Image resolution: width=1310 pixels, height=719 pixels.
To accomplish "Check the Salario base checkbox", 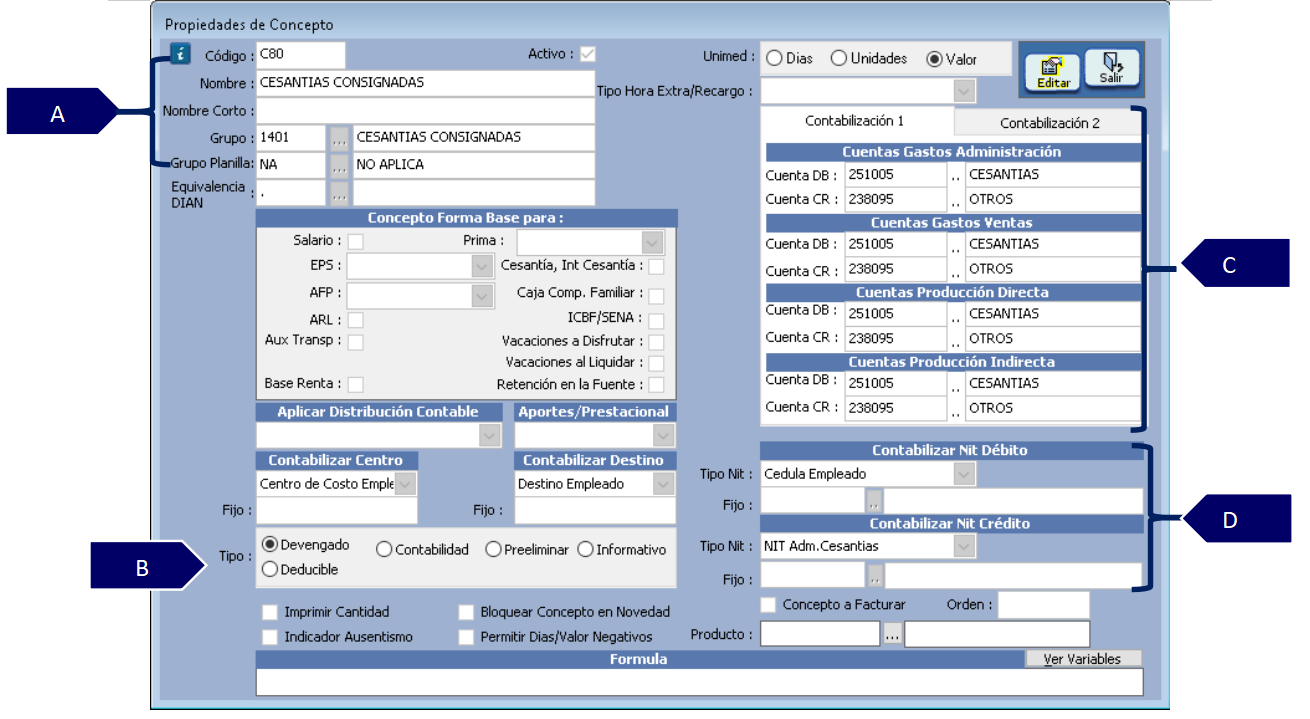I will [x=355, y=241].
